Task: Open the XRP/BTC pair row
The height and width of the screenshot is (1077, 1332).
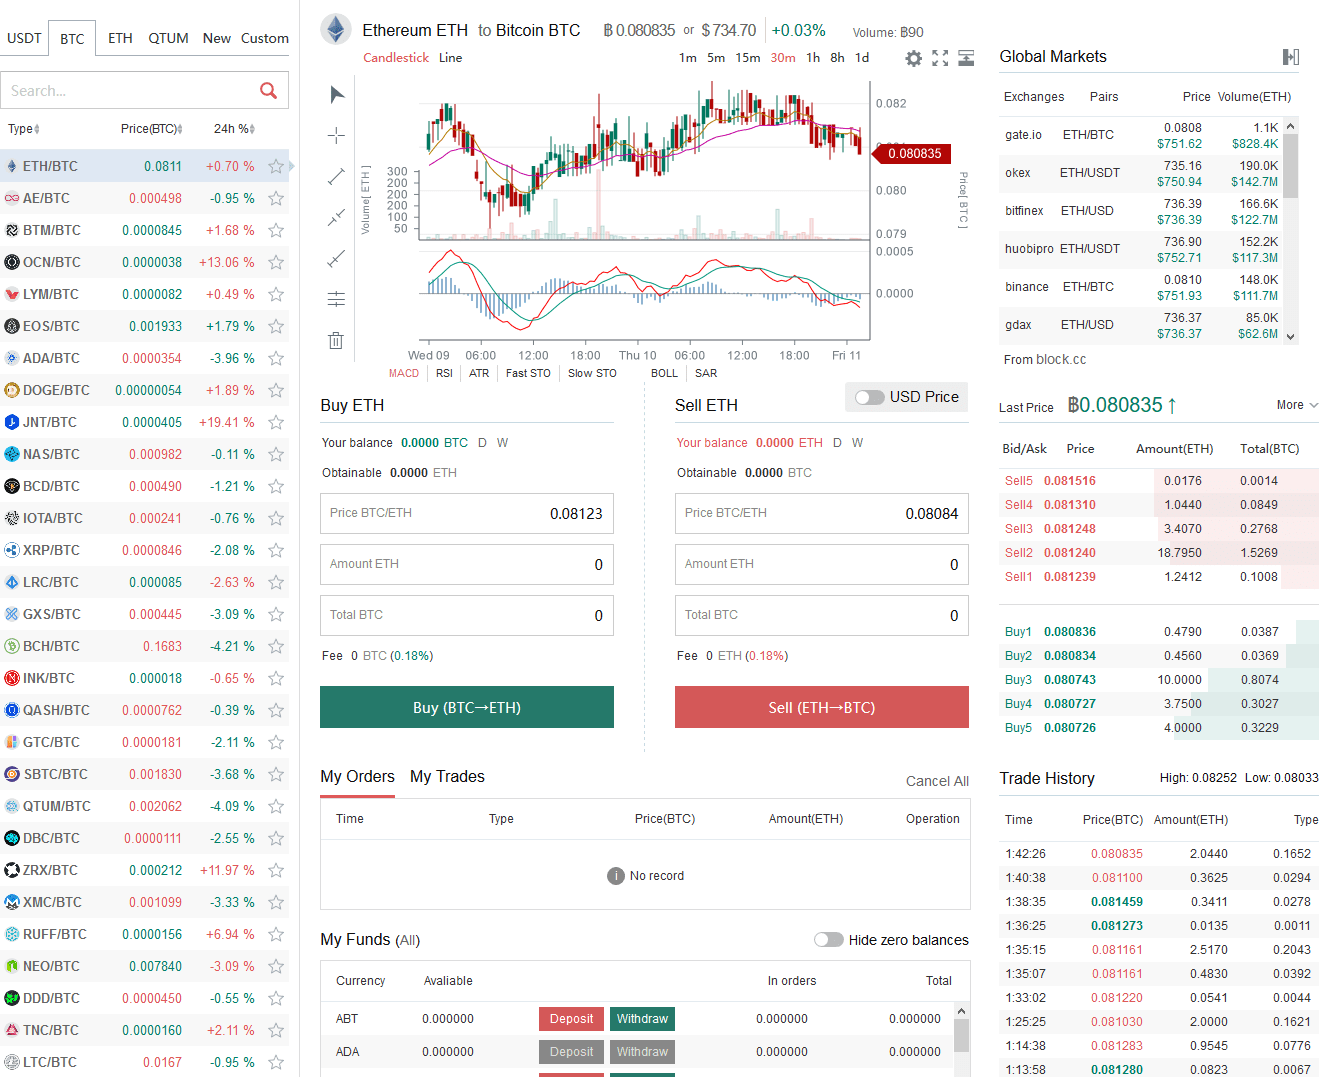Action: (144, 551)
